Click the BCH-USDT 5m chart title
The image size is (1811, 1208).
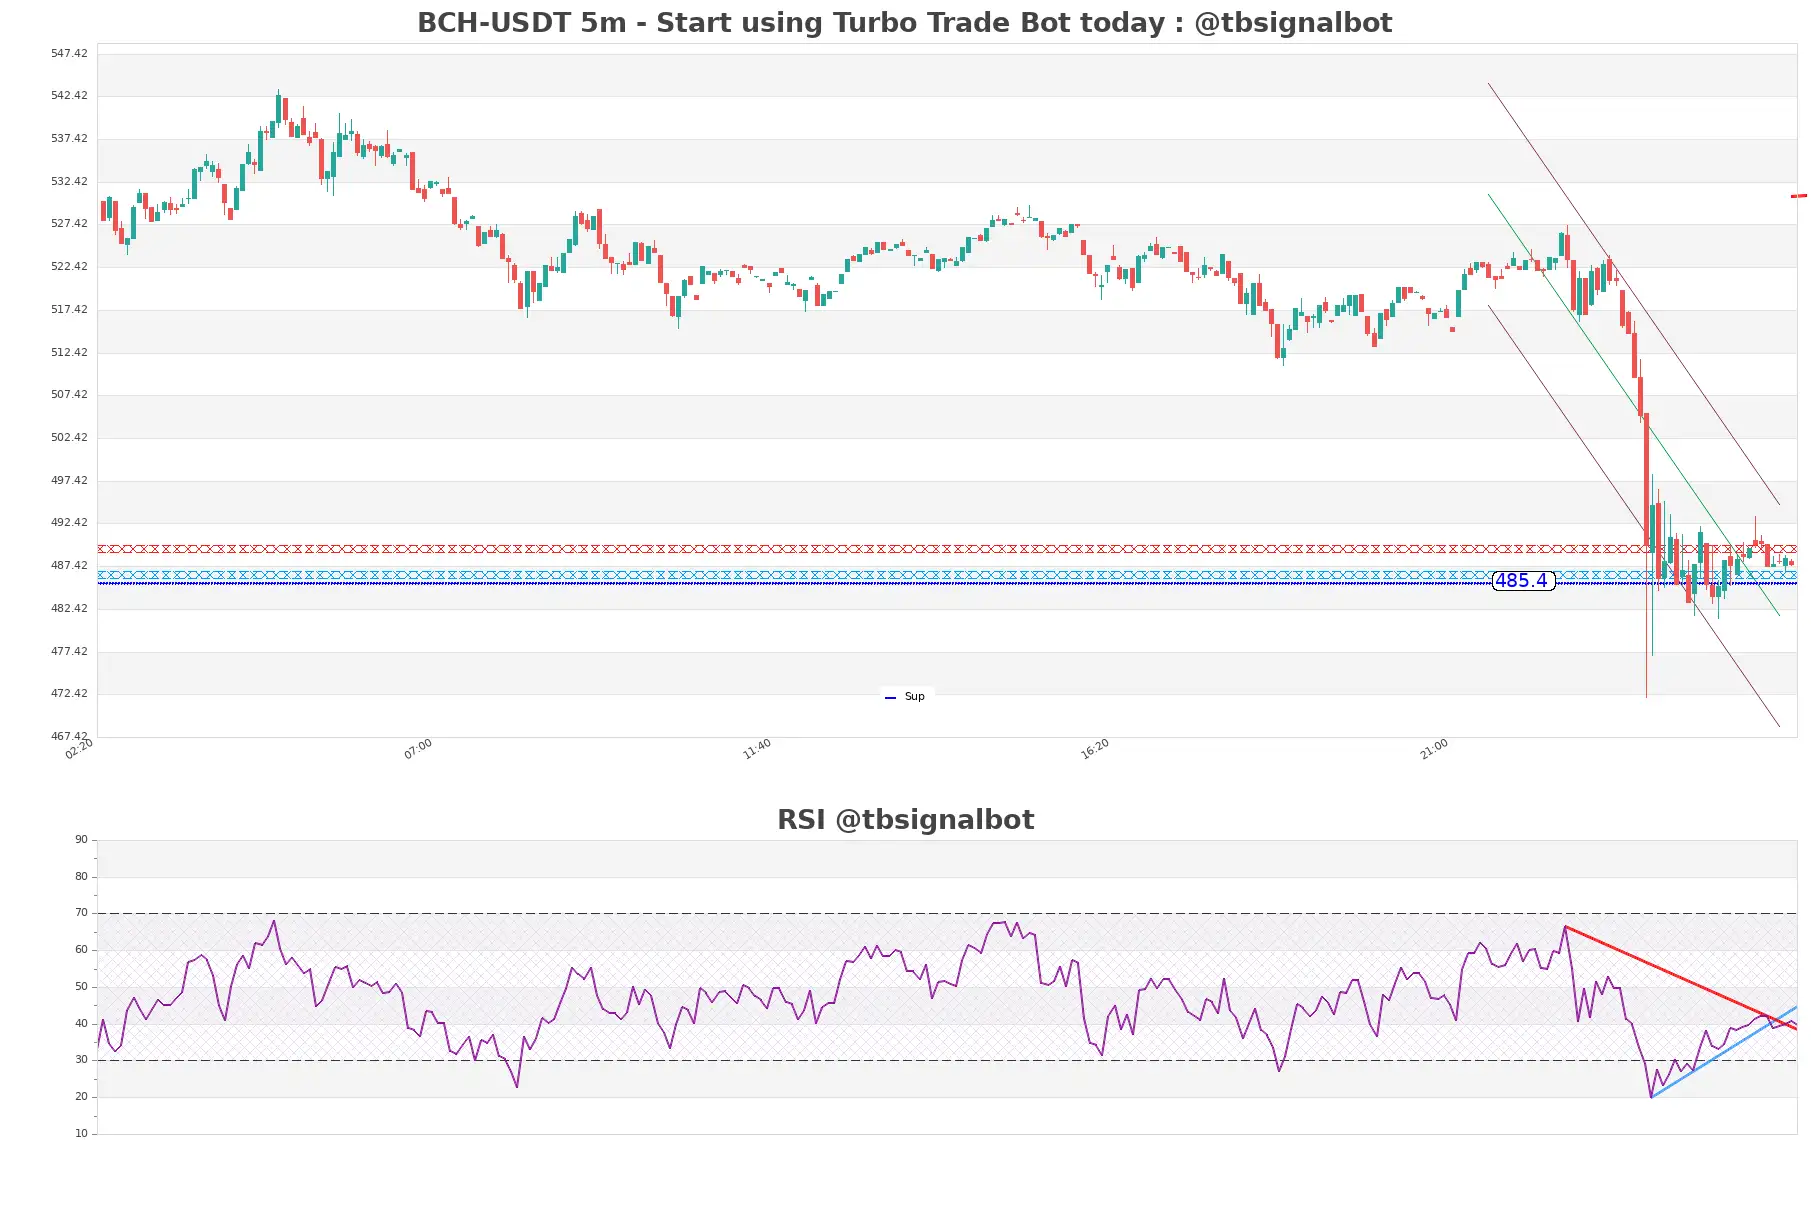904,23
